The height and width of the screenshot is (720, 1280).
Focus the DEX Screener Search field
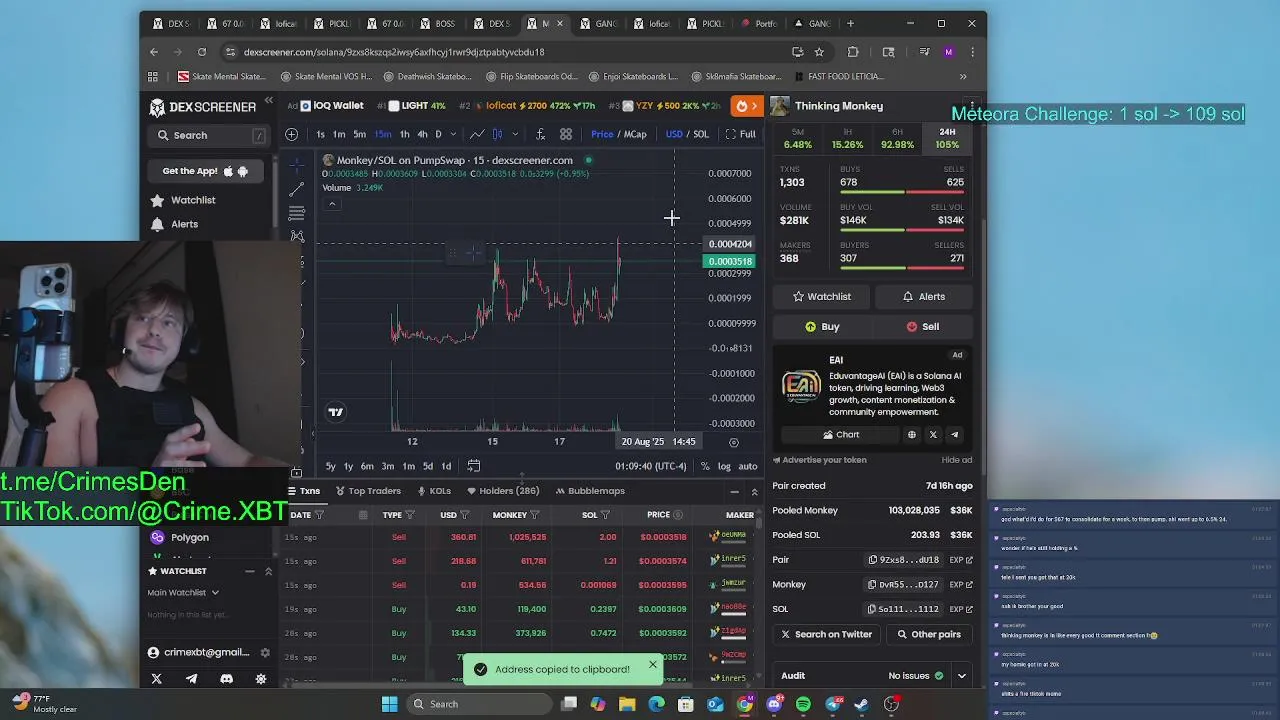coord(211,135)
